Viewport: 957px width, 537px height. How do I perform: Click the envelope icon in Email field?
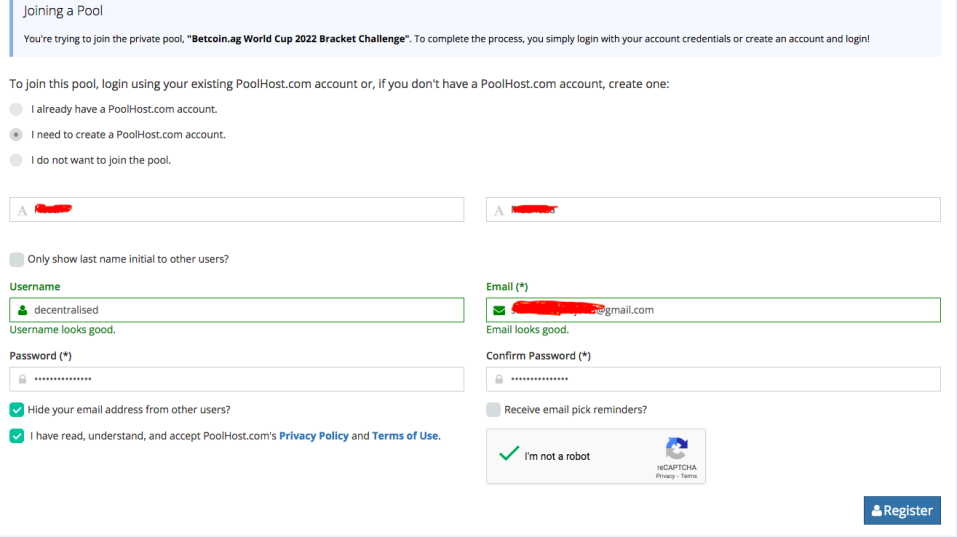[x=499, y=310]
